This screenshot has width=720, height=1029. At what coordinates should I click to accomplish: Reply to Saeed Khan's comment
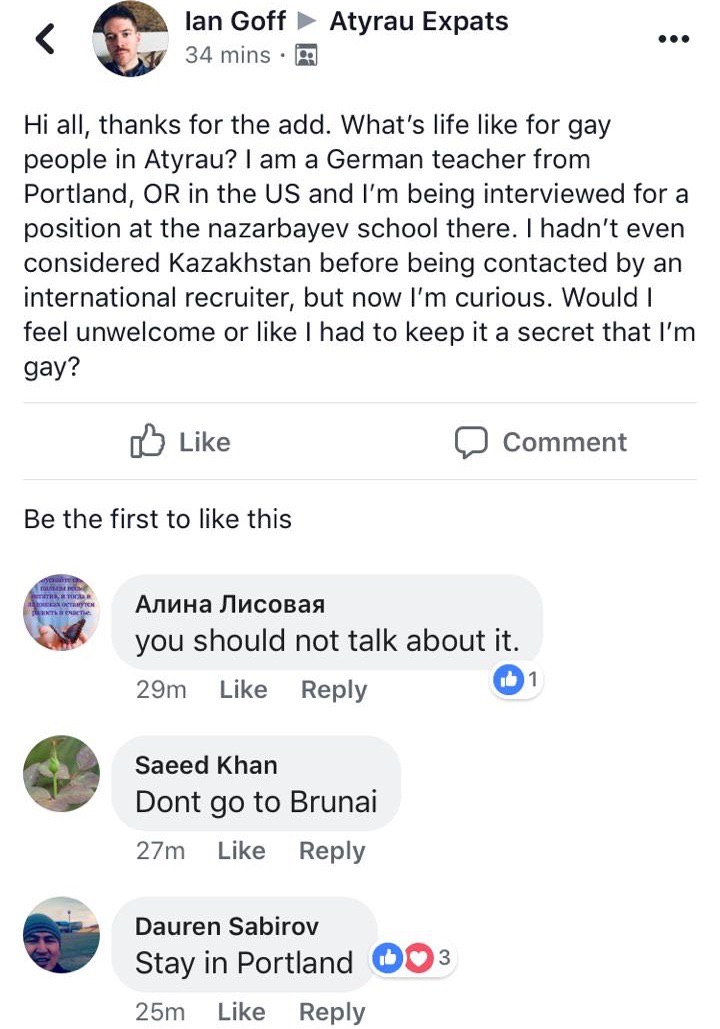[332, 851]
